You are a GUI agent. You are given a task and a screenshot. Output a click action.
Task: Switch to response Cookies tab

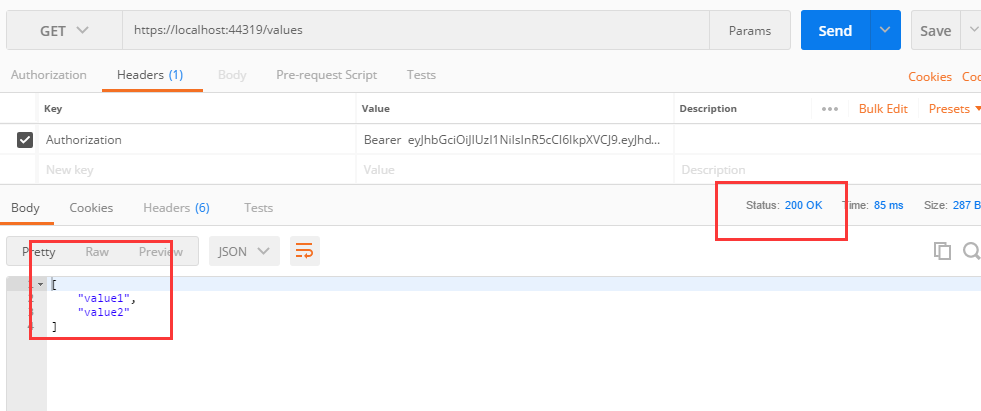[91, 208]
